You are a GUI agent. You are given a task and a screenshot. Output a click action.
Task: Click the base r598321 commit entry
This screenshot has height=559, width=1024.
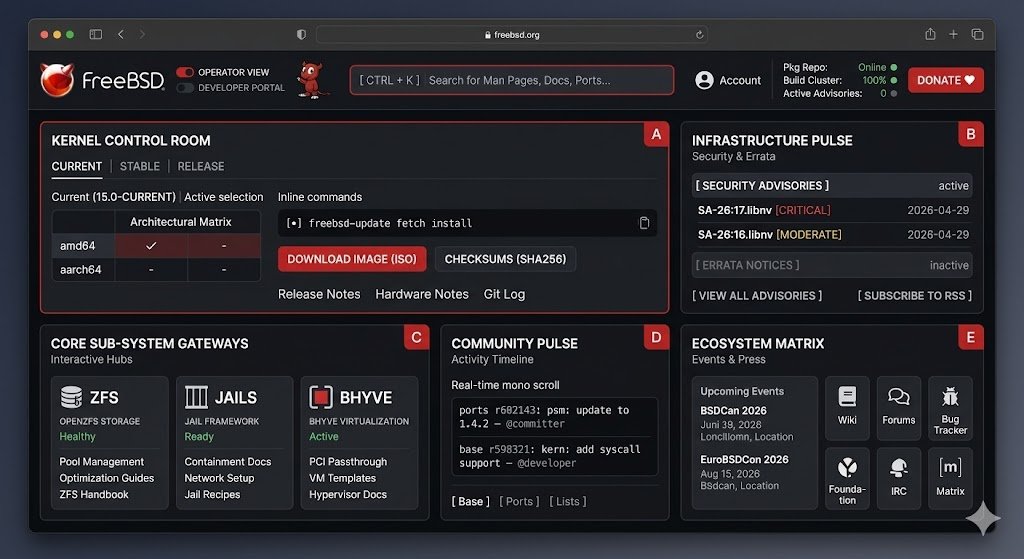click(554, 456)
